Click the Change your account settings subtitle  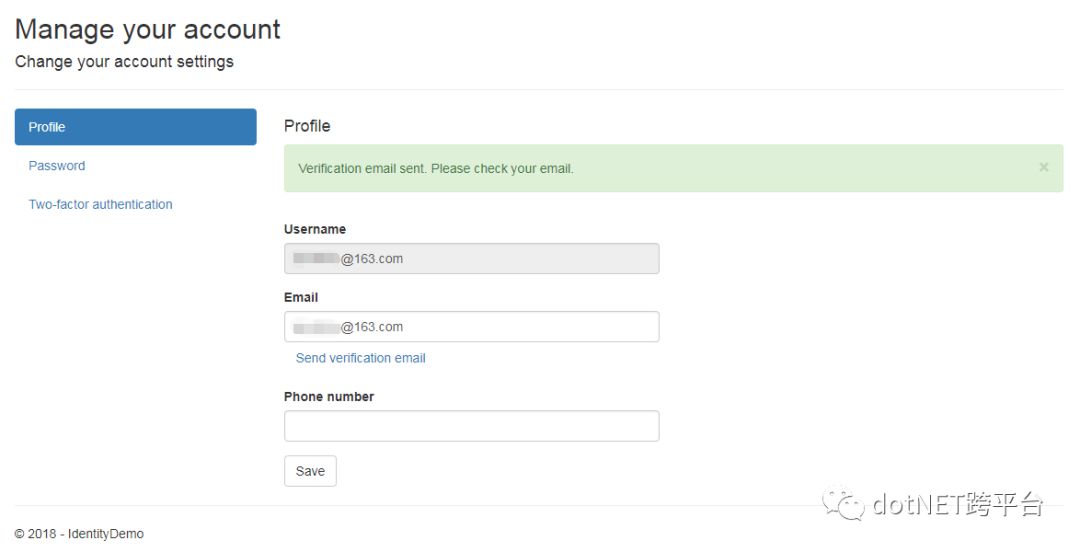[x=124, y=62]
